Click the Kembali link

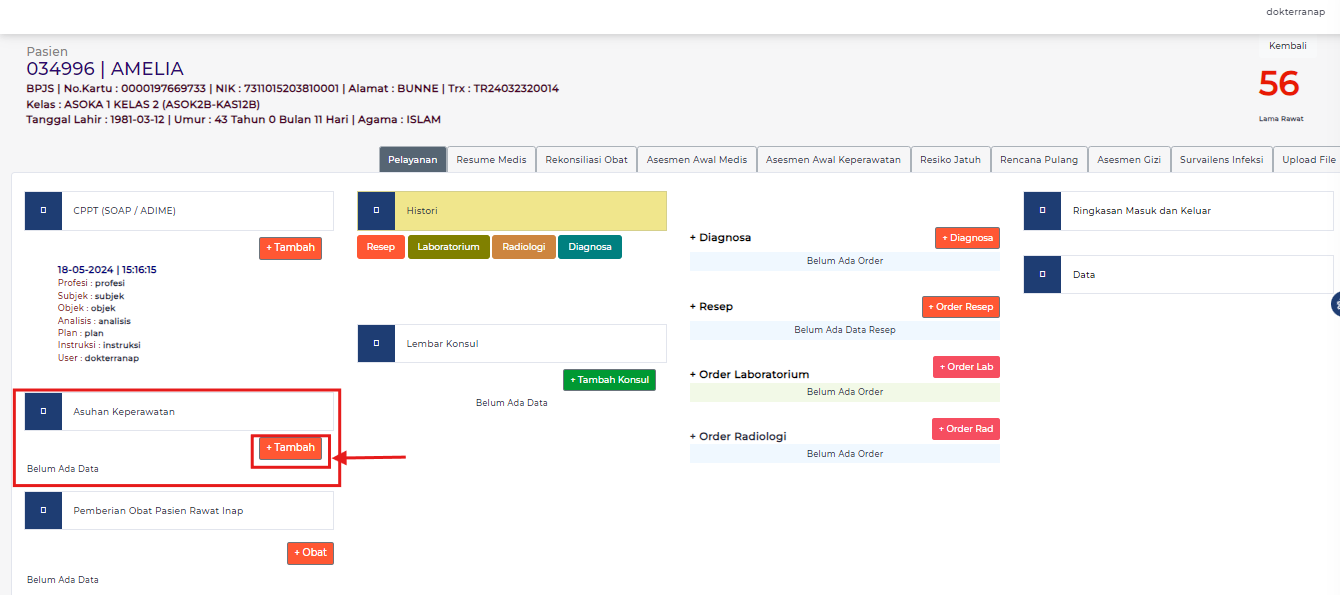click(x=1287, y=46)
